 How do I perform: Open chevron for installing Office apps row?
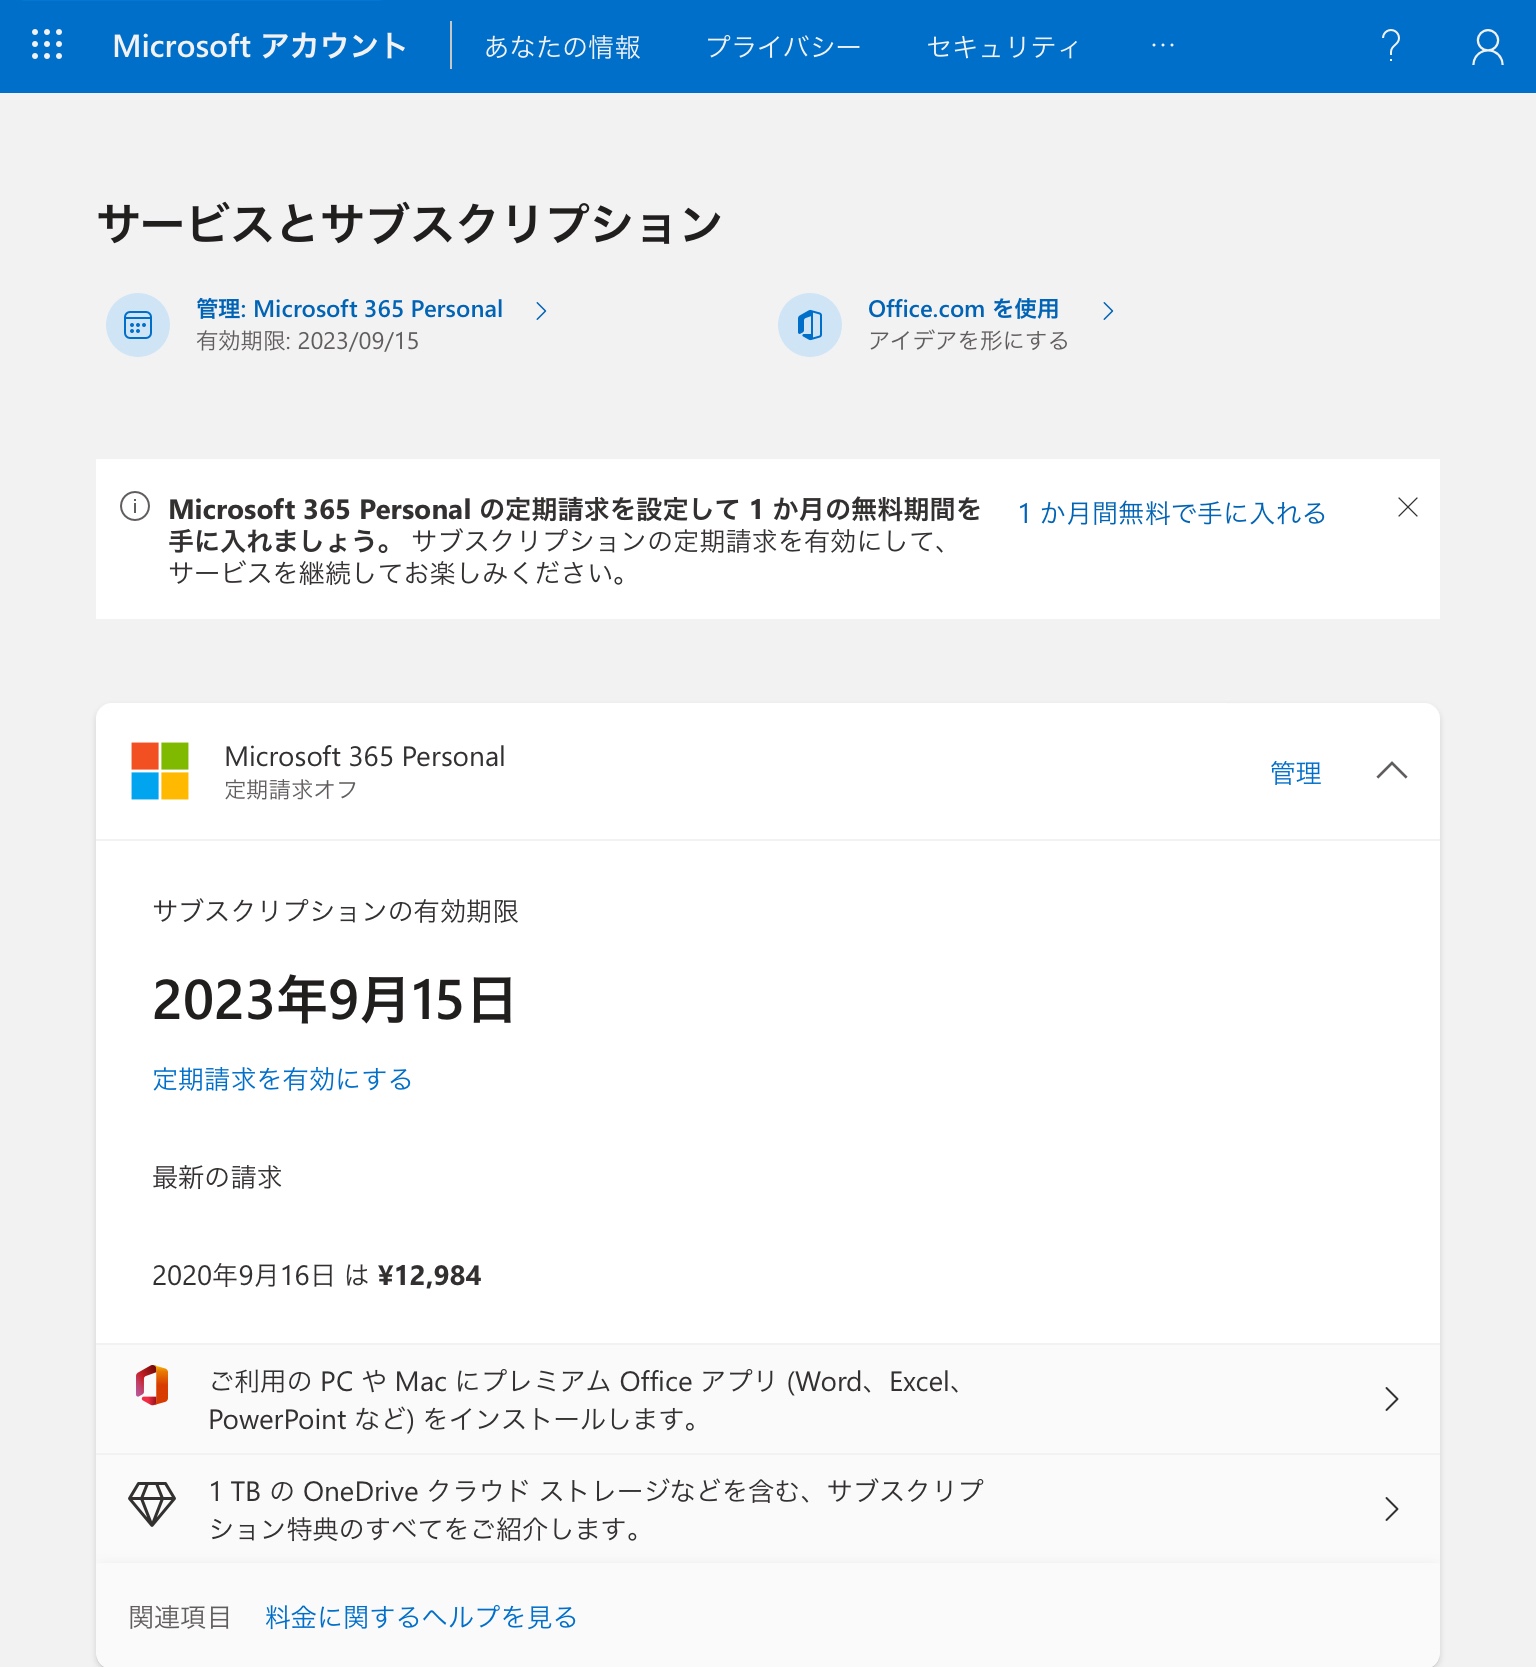coord(1391,1399)
